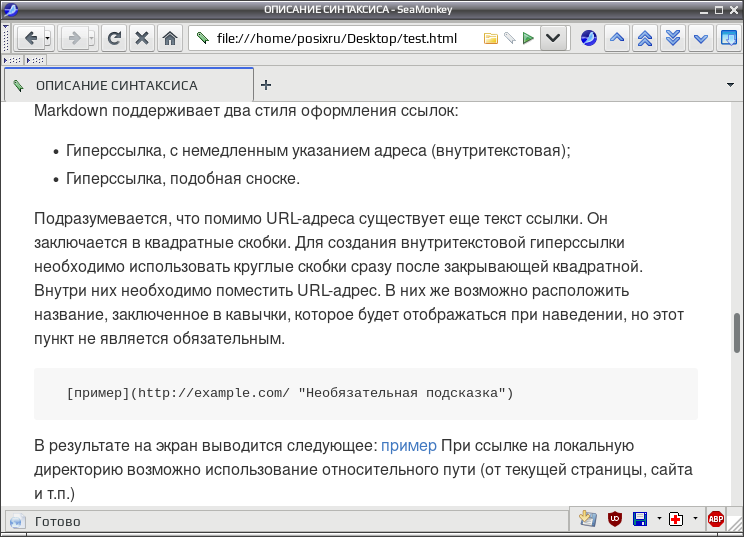Go forward with the greyed arrow button
Image resolution: width=744 pixels, height=537 pixels.
coord(74,38)
